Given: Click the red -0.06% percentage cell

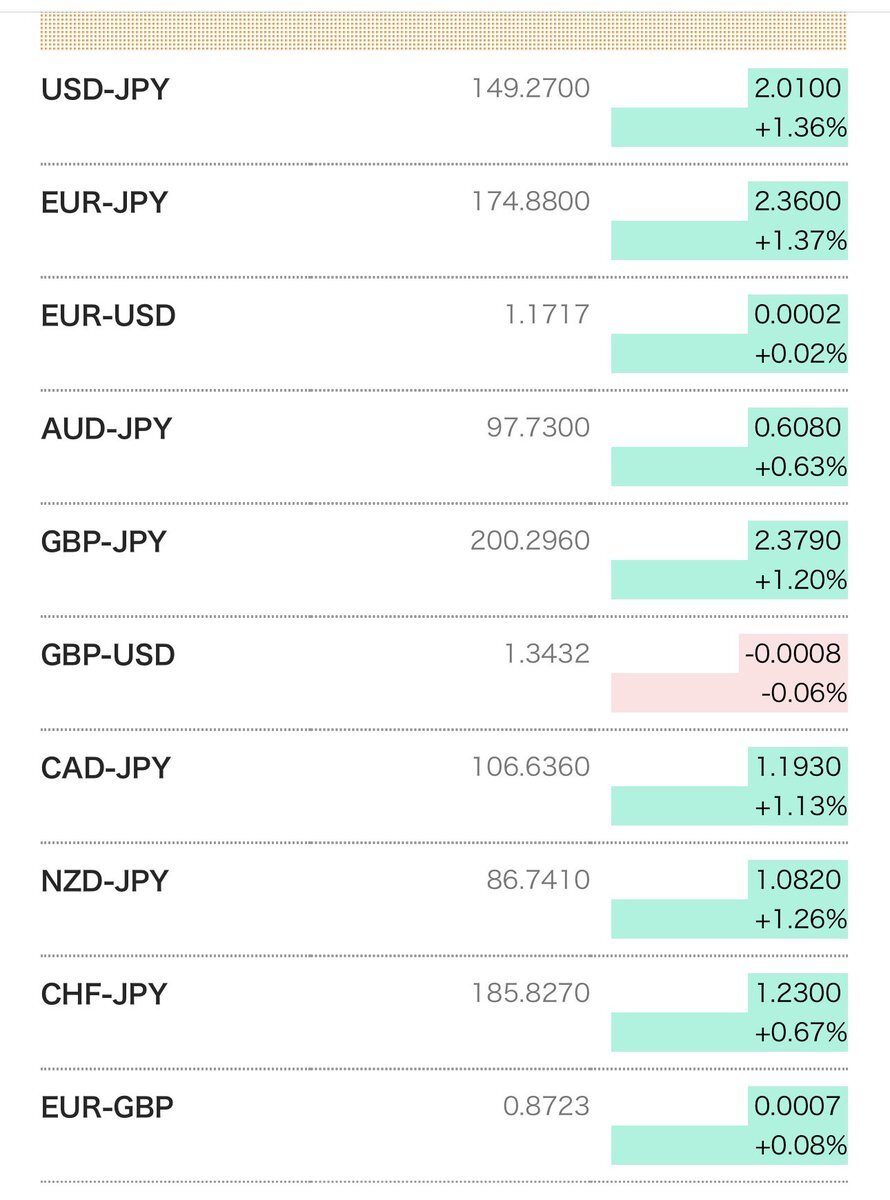Looking at the screenshot, I should tap(729, 693).
